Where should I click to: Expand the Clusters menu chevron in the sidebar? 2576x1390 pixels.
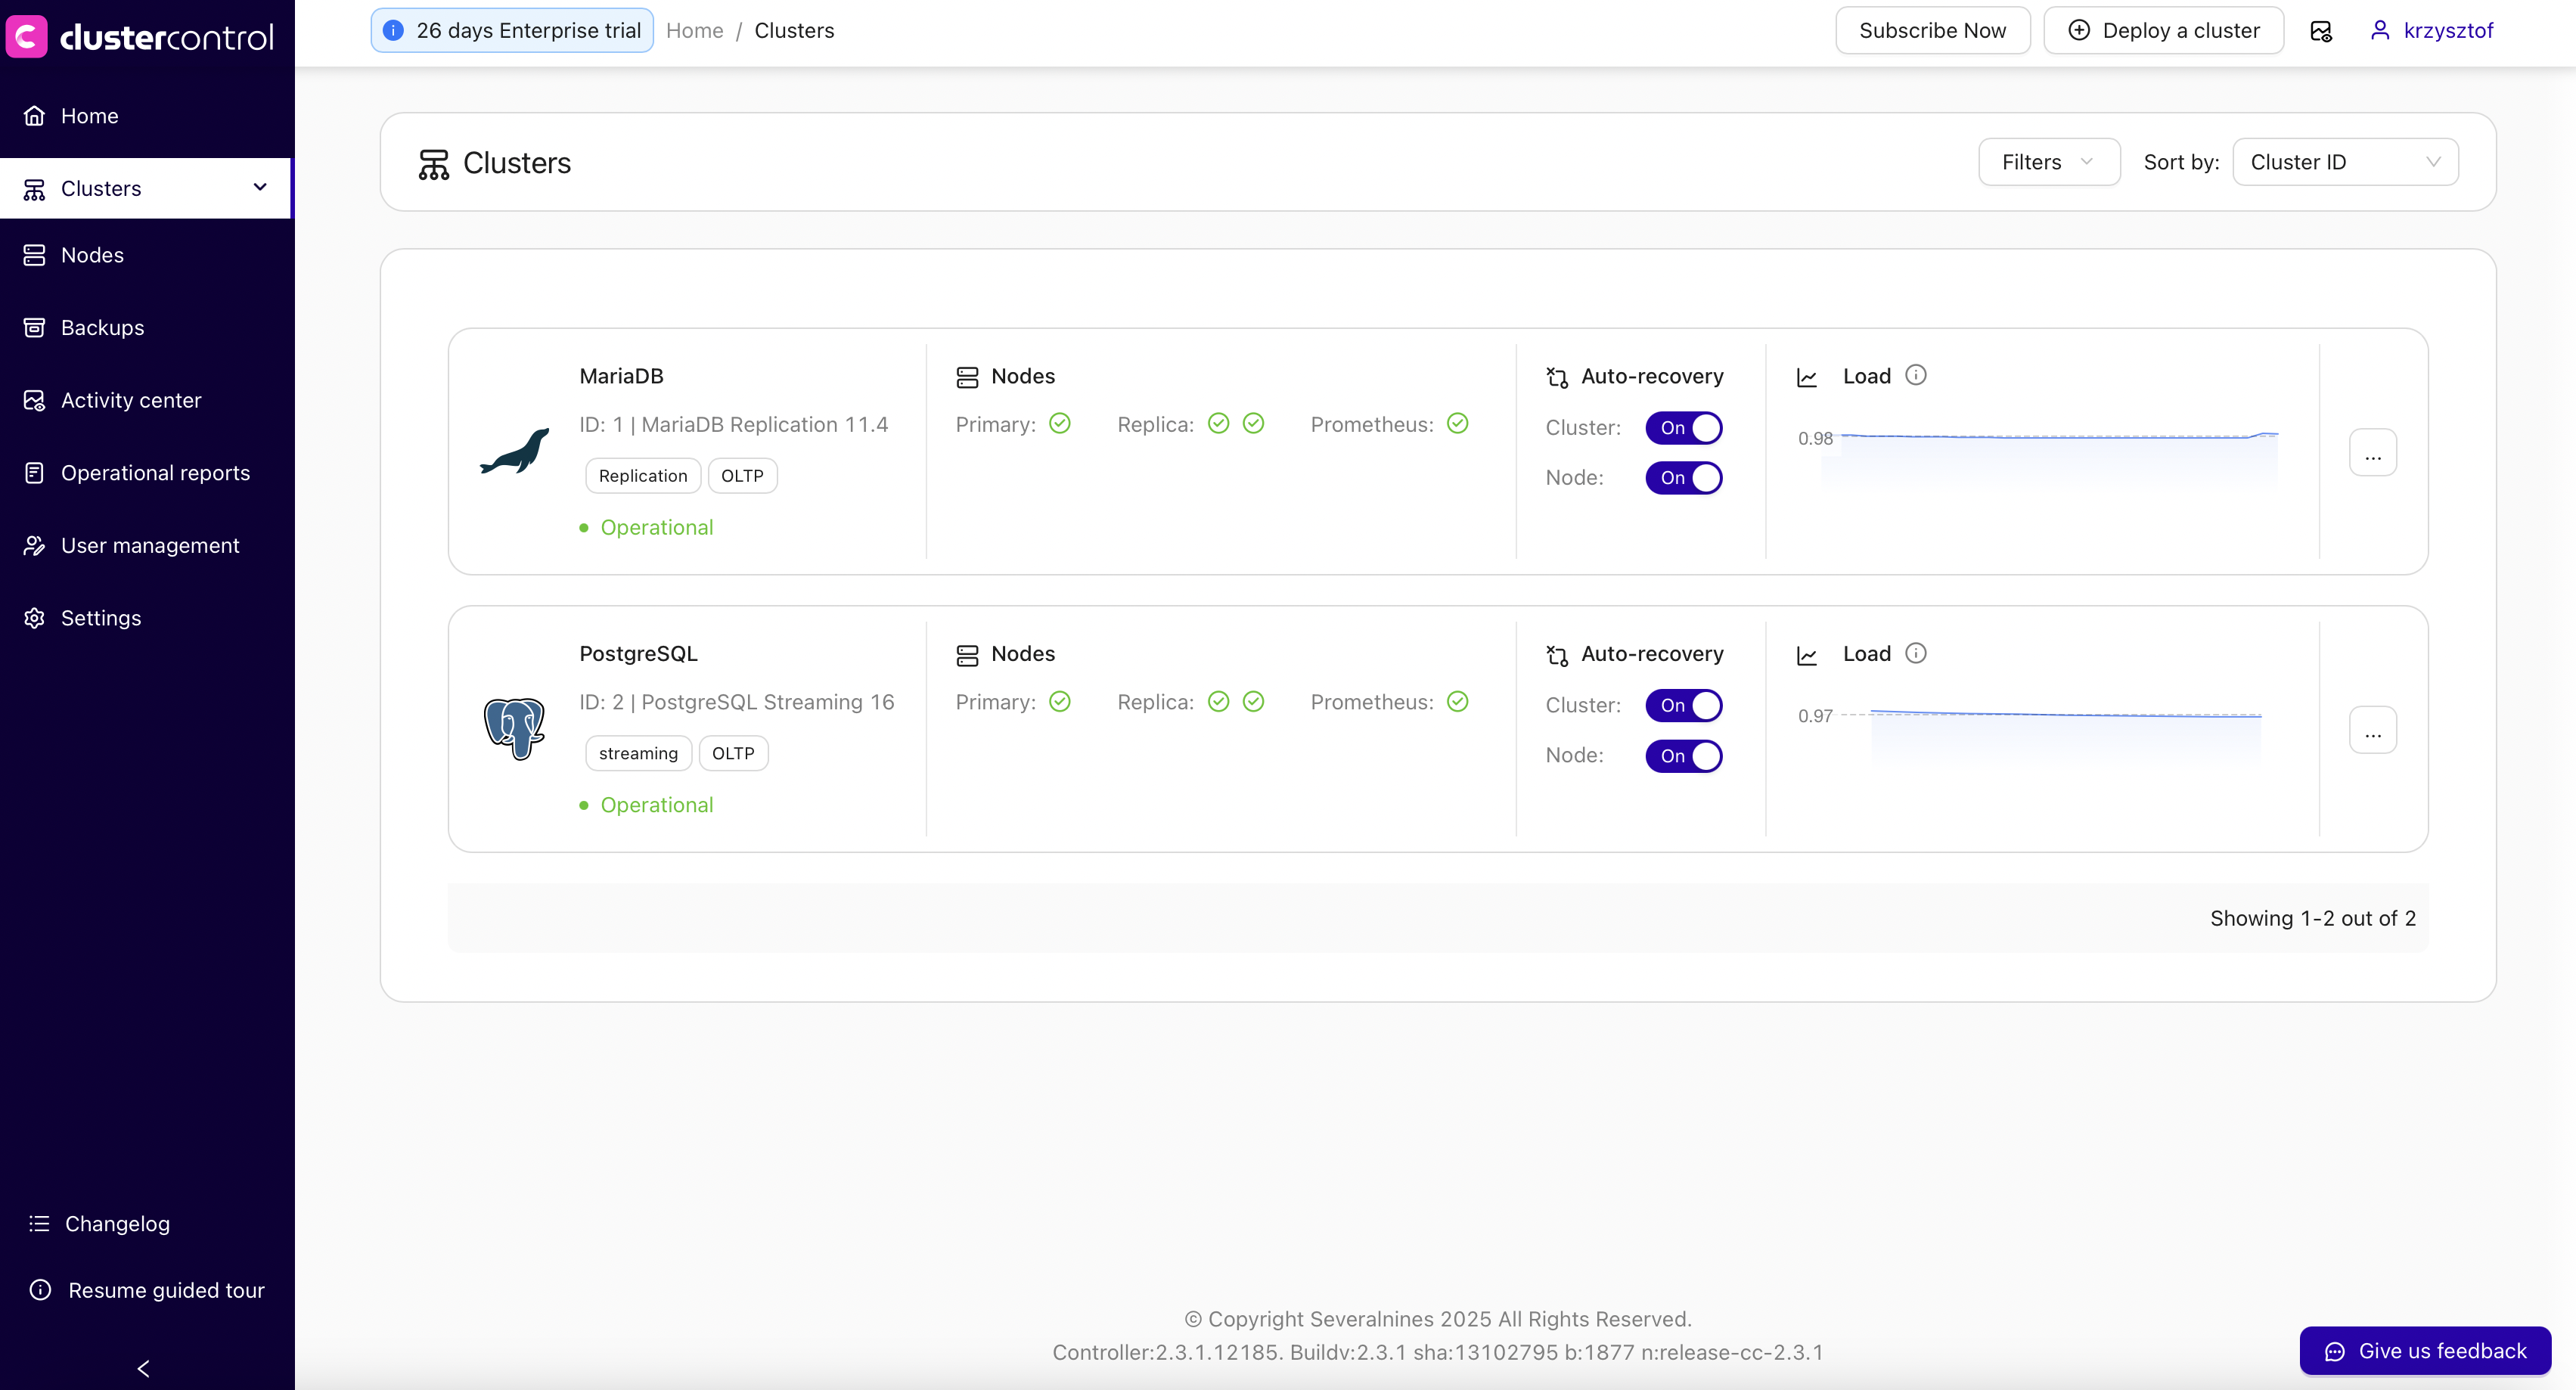260,188
